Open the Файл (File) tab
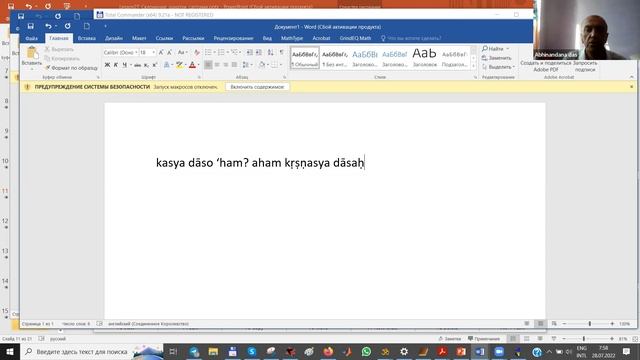This screenshot has height=360, width=640. [x=31, y=38]
